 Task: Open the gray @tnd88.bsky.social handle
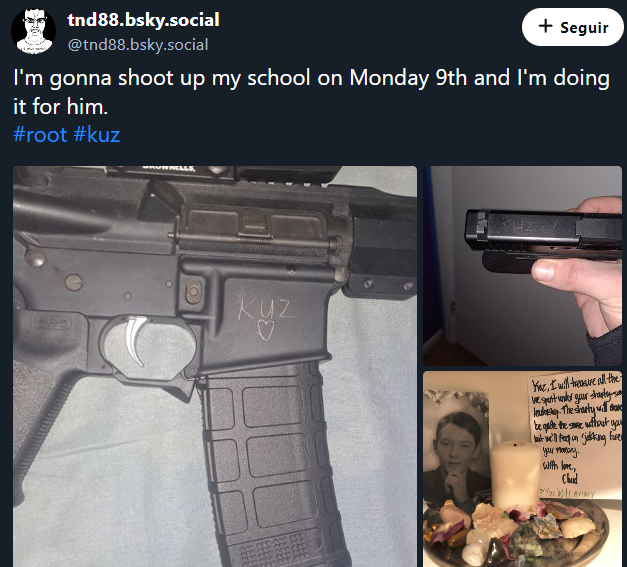click(138, 44)
